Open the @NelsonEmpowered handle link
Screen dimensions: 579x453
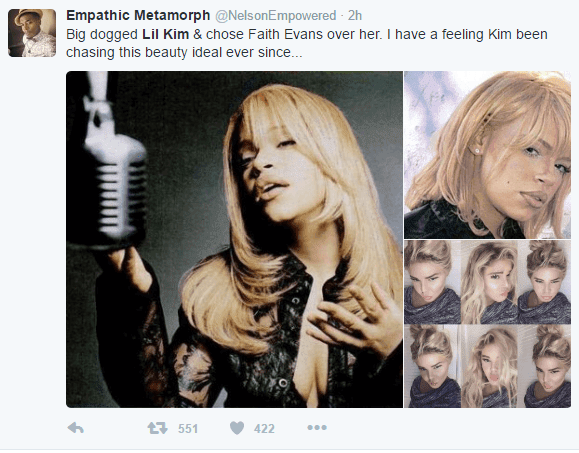(x=275, y=16)
